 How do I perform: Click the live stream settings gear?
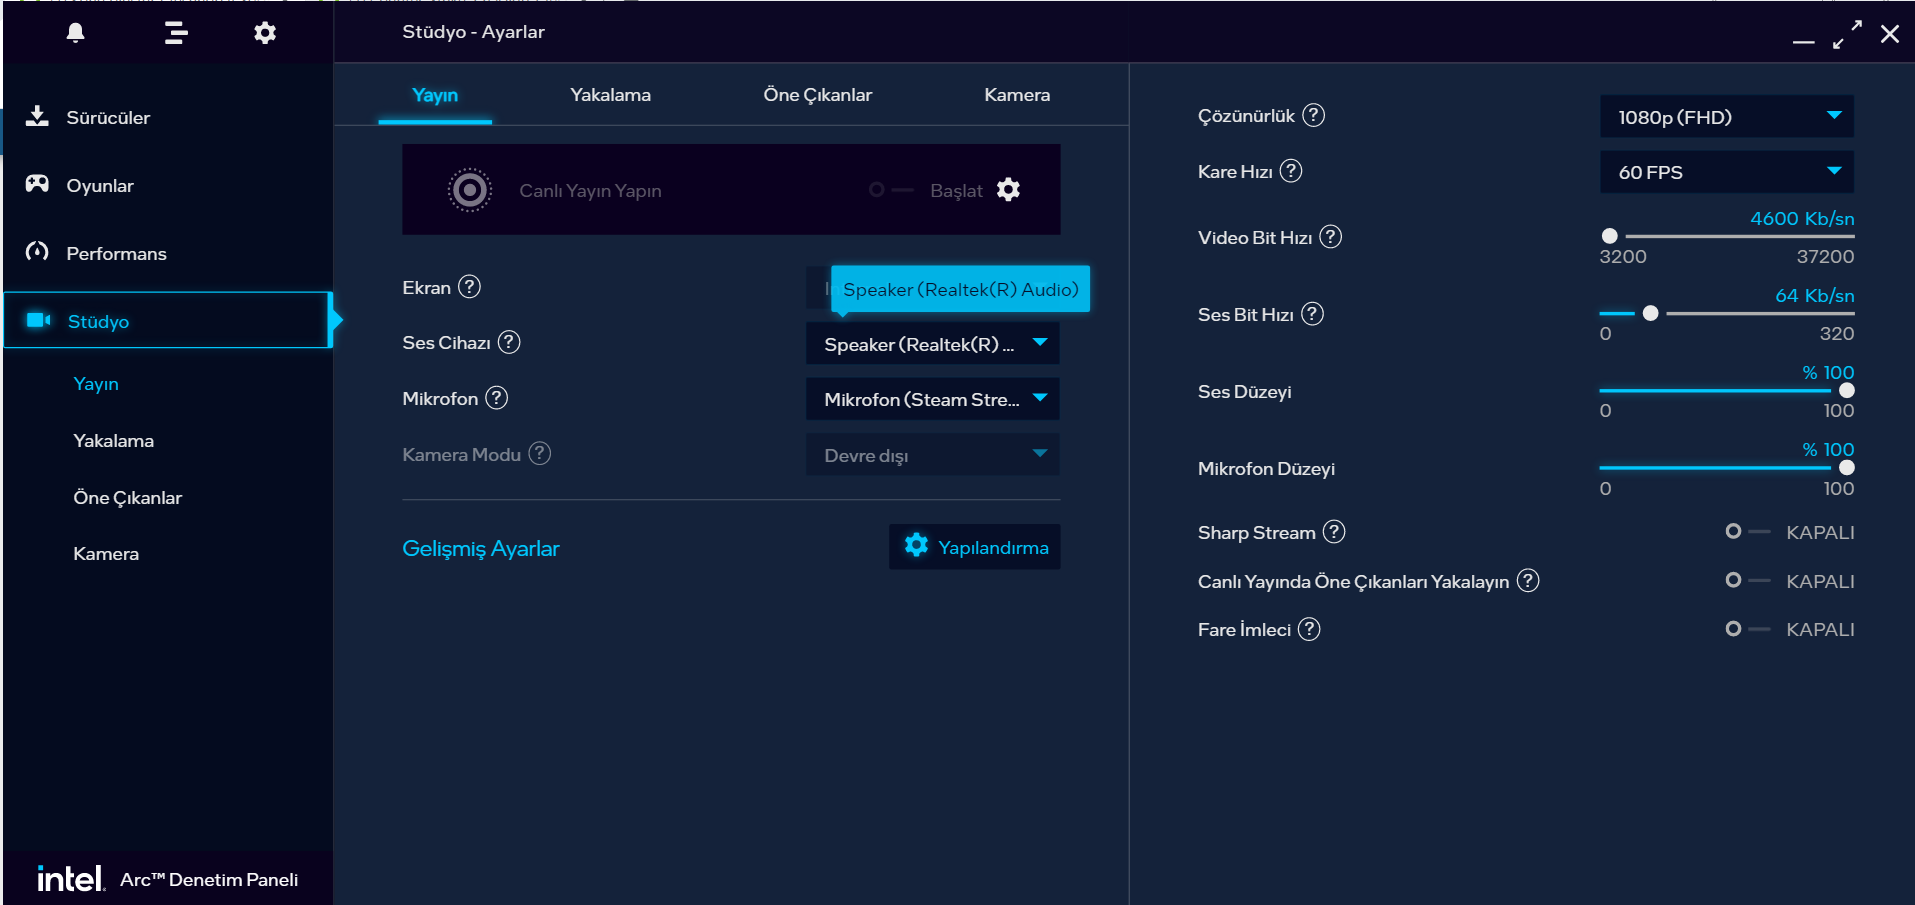pyautogui.click(x=1009, y=190)
